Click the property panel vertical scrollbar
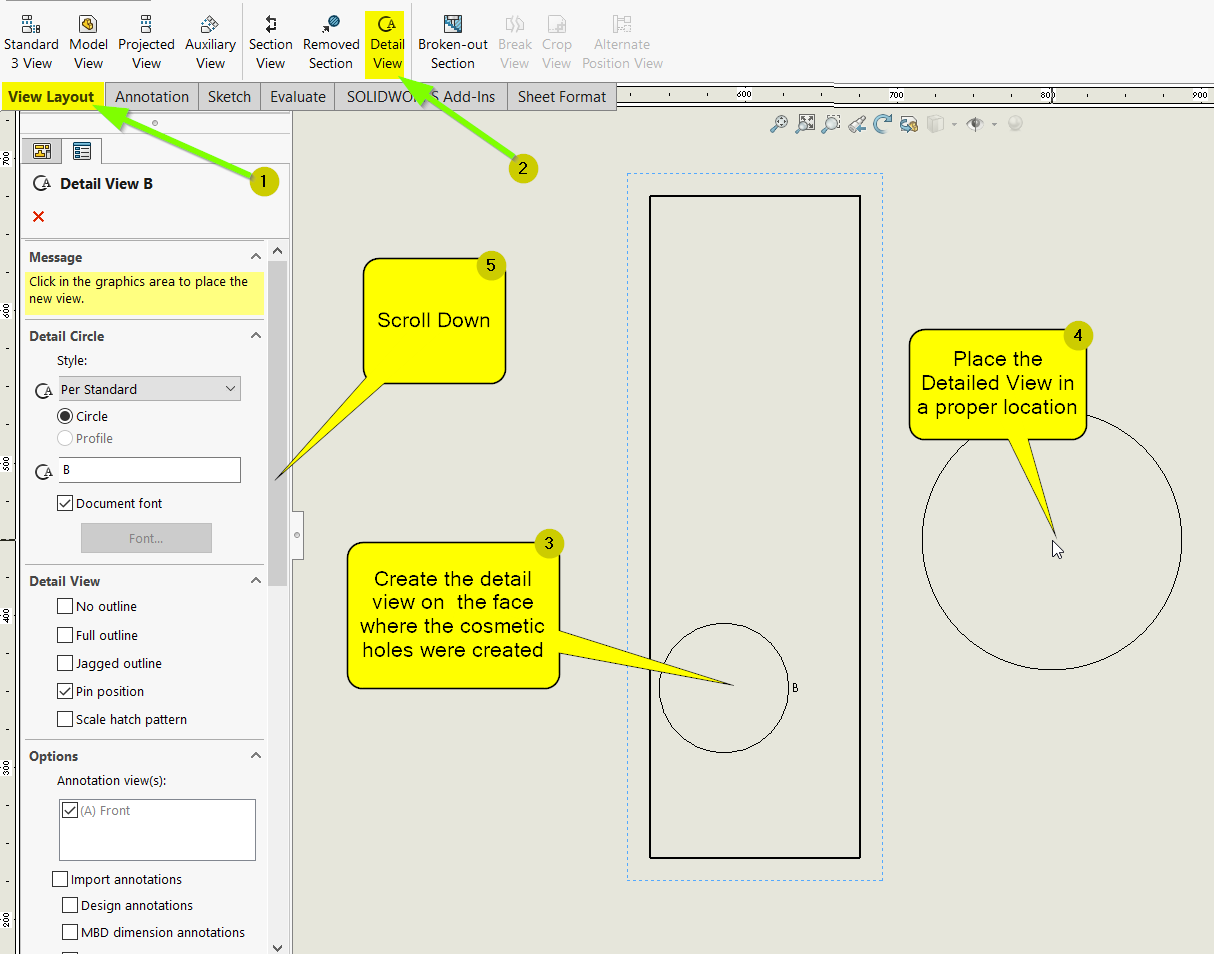Image resolution: width=1214 pixels, height=954 pixels. pos(278,420)
